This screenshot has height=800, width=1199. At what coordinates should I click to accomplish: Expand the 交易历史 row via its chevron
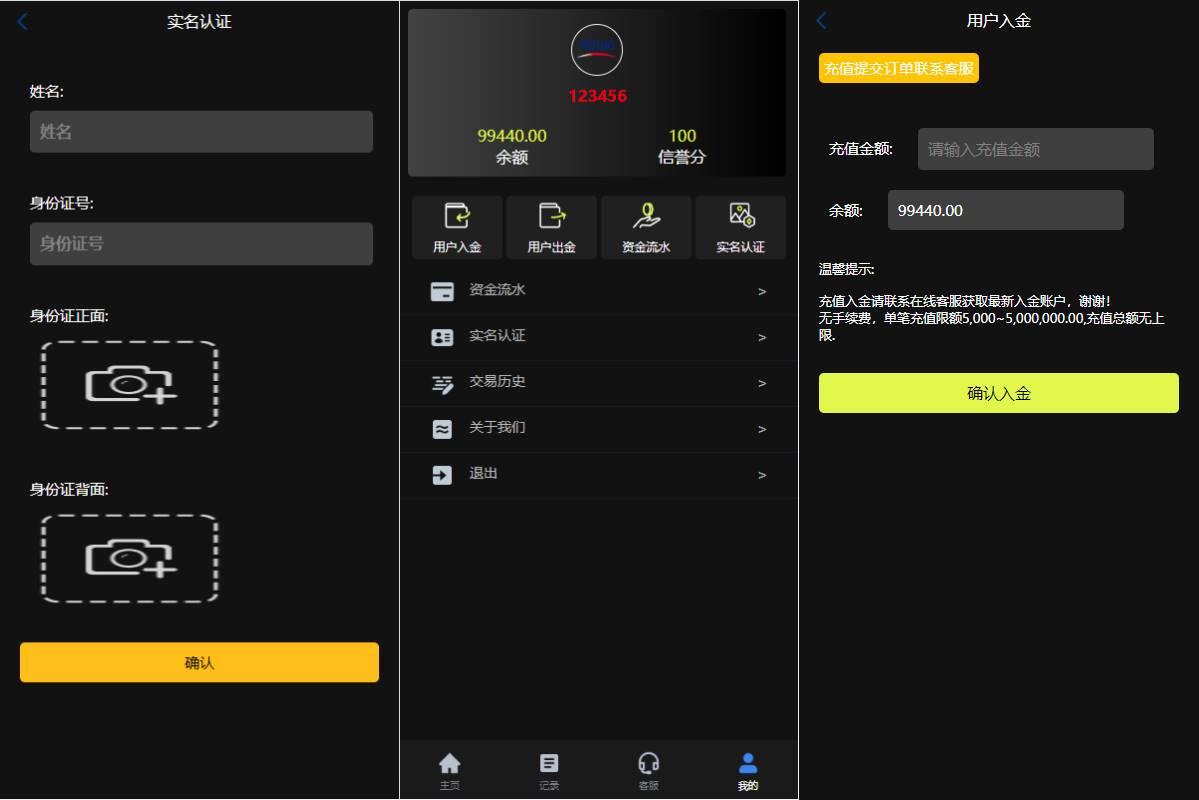pos(762,383)
